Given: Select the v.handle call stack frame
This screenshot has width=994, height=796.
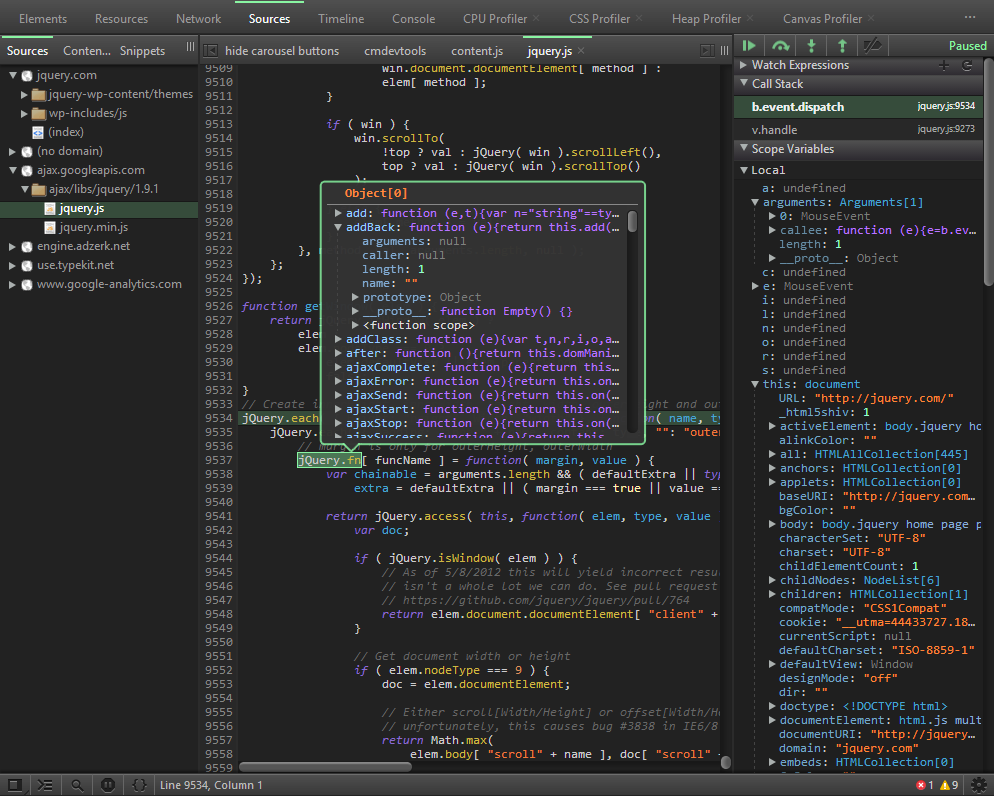Looking at the screenshot, I should click(x=775, y=130).
